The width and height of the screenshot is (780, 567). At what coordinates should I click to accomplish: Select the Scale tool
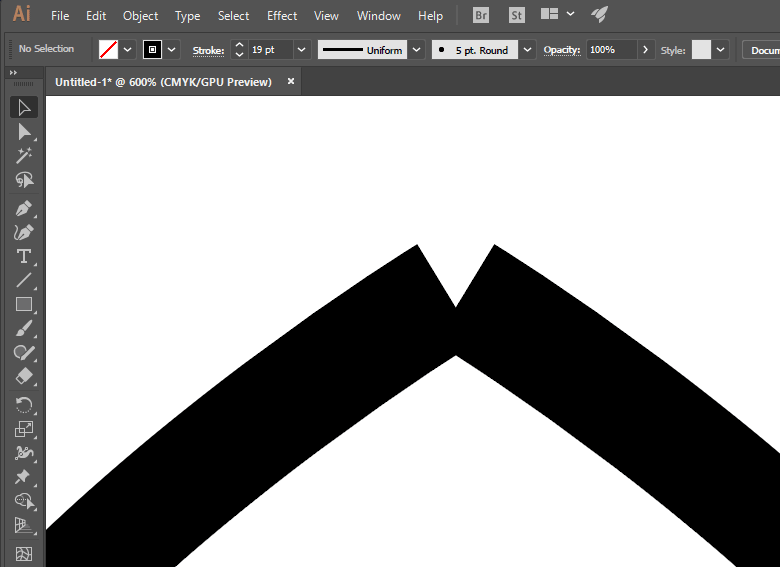[x=24, y=429]
